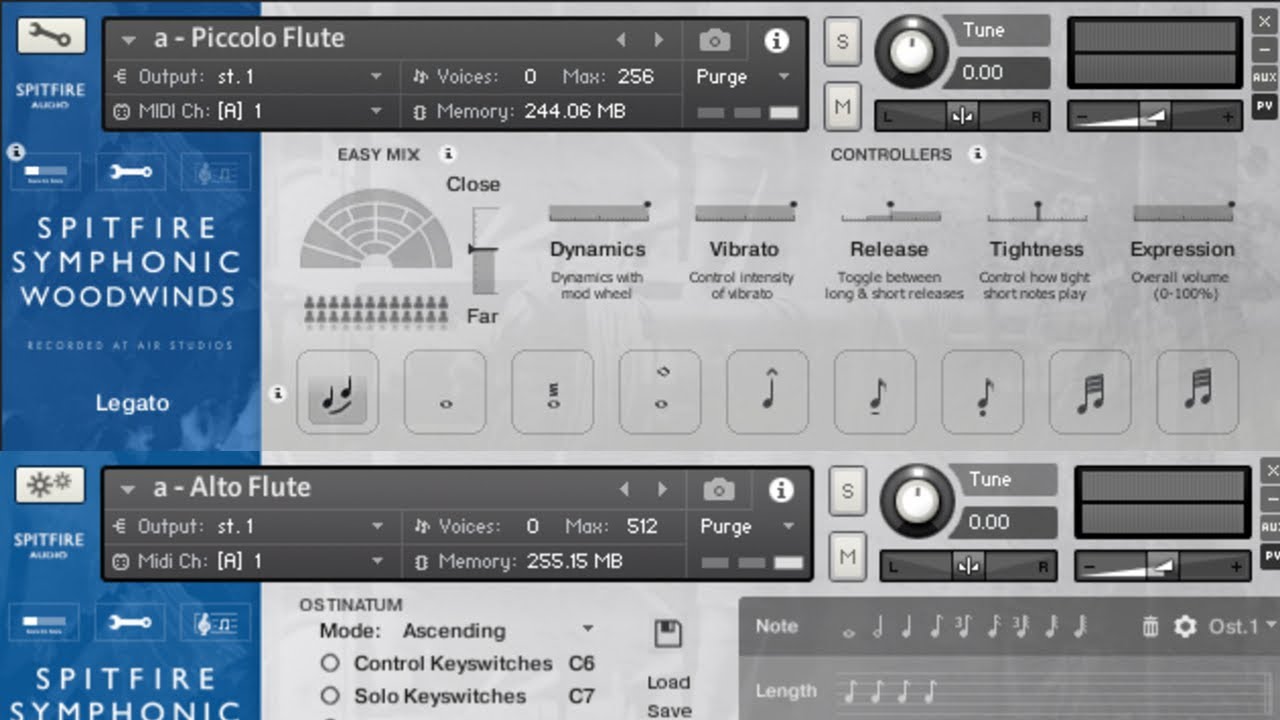Image resolution: width=1280 pixels, height=720 pixels.
Task: Open Alto Flute Output st. 1 dropdown
Action: 377,526
